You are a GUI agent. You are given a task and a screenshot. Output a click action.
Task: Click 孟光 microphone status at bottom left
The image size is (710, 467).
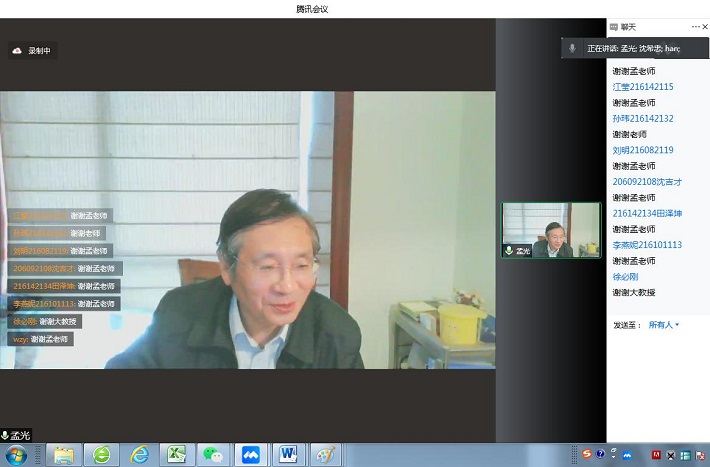(16, 435)
